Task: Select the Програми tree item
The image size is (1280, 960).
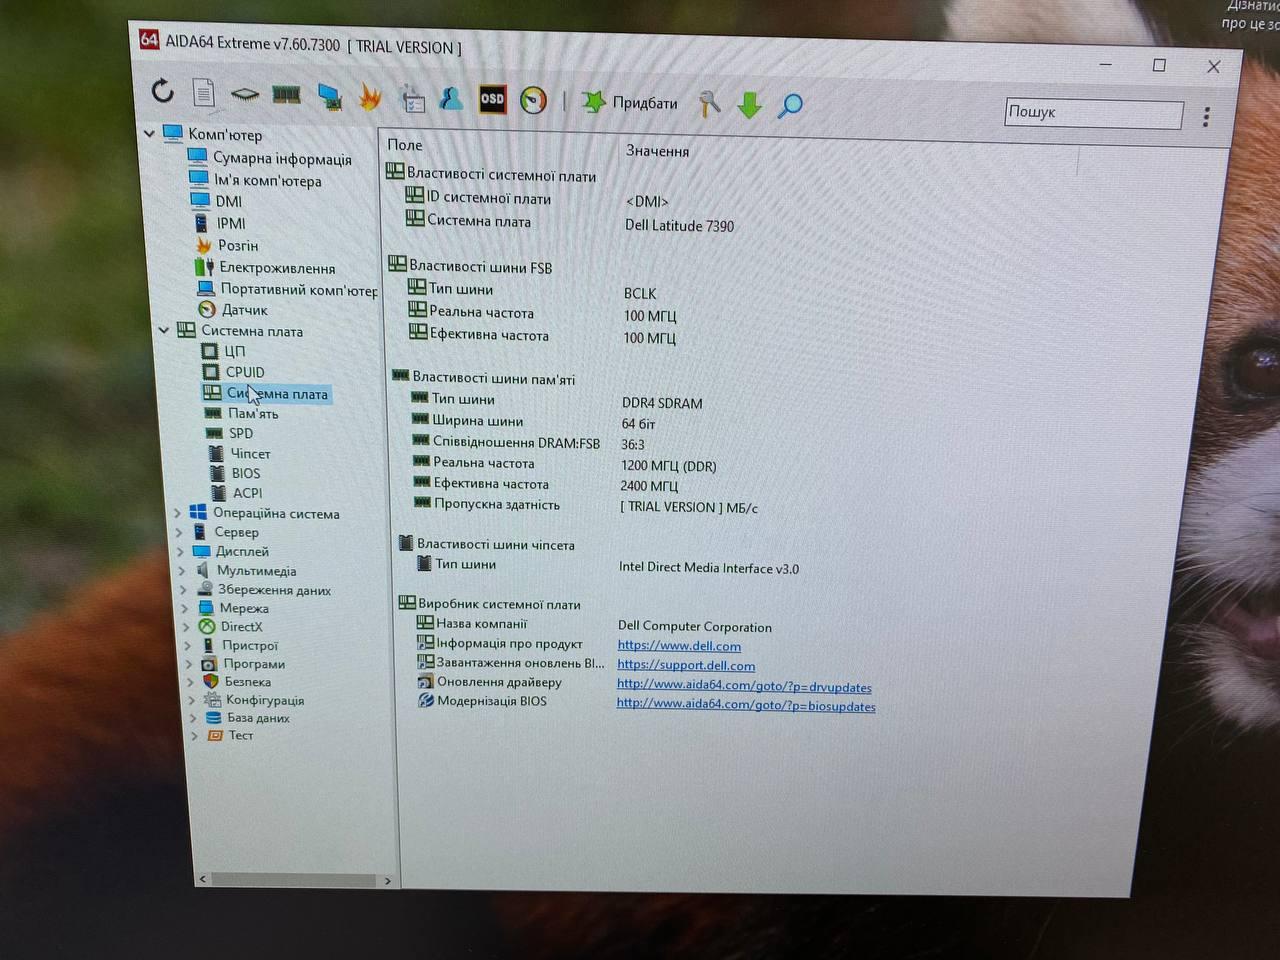Action: [254, 663]
